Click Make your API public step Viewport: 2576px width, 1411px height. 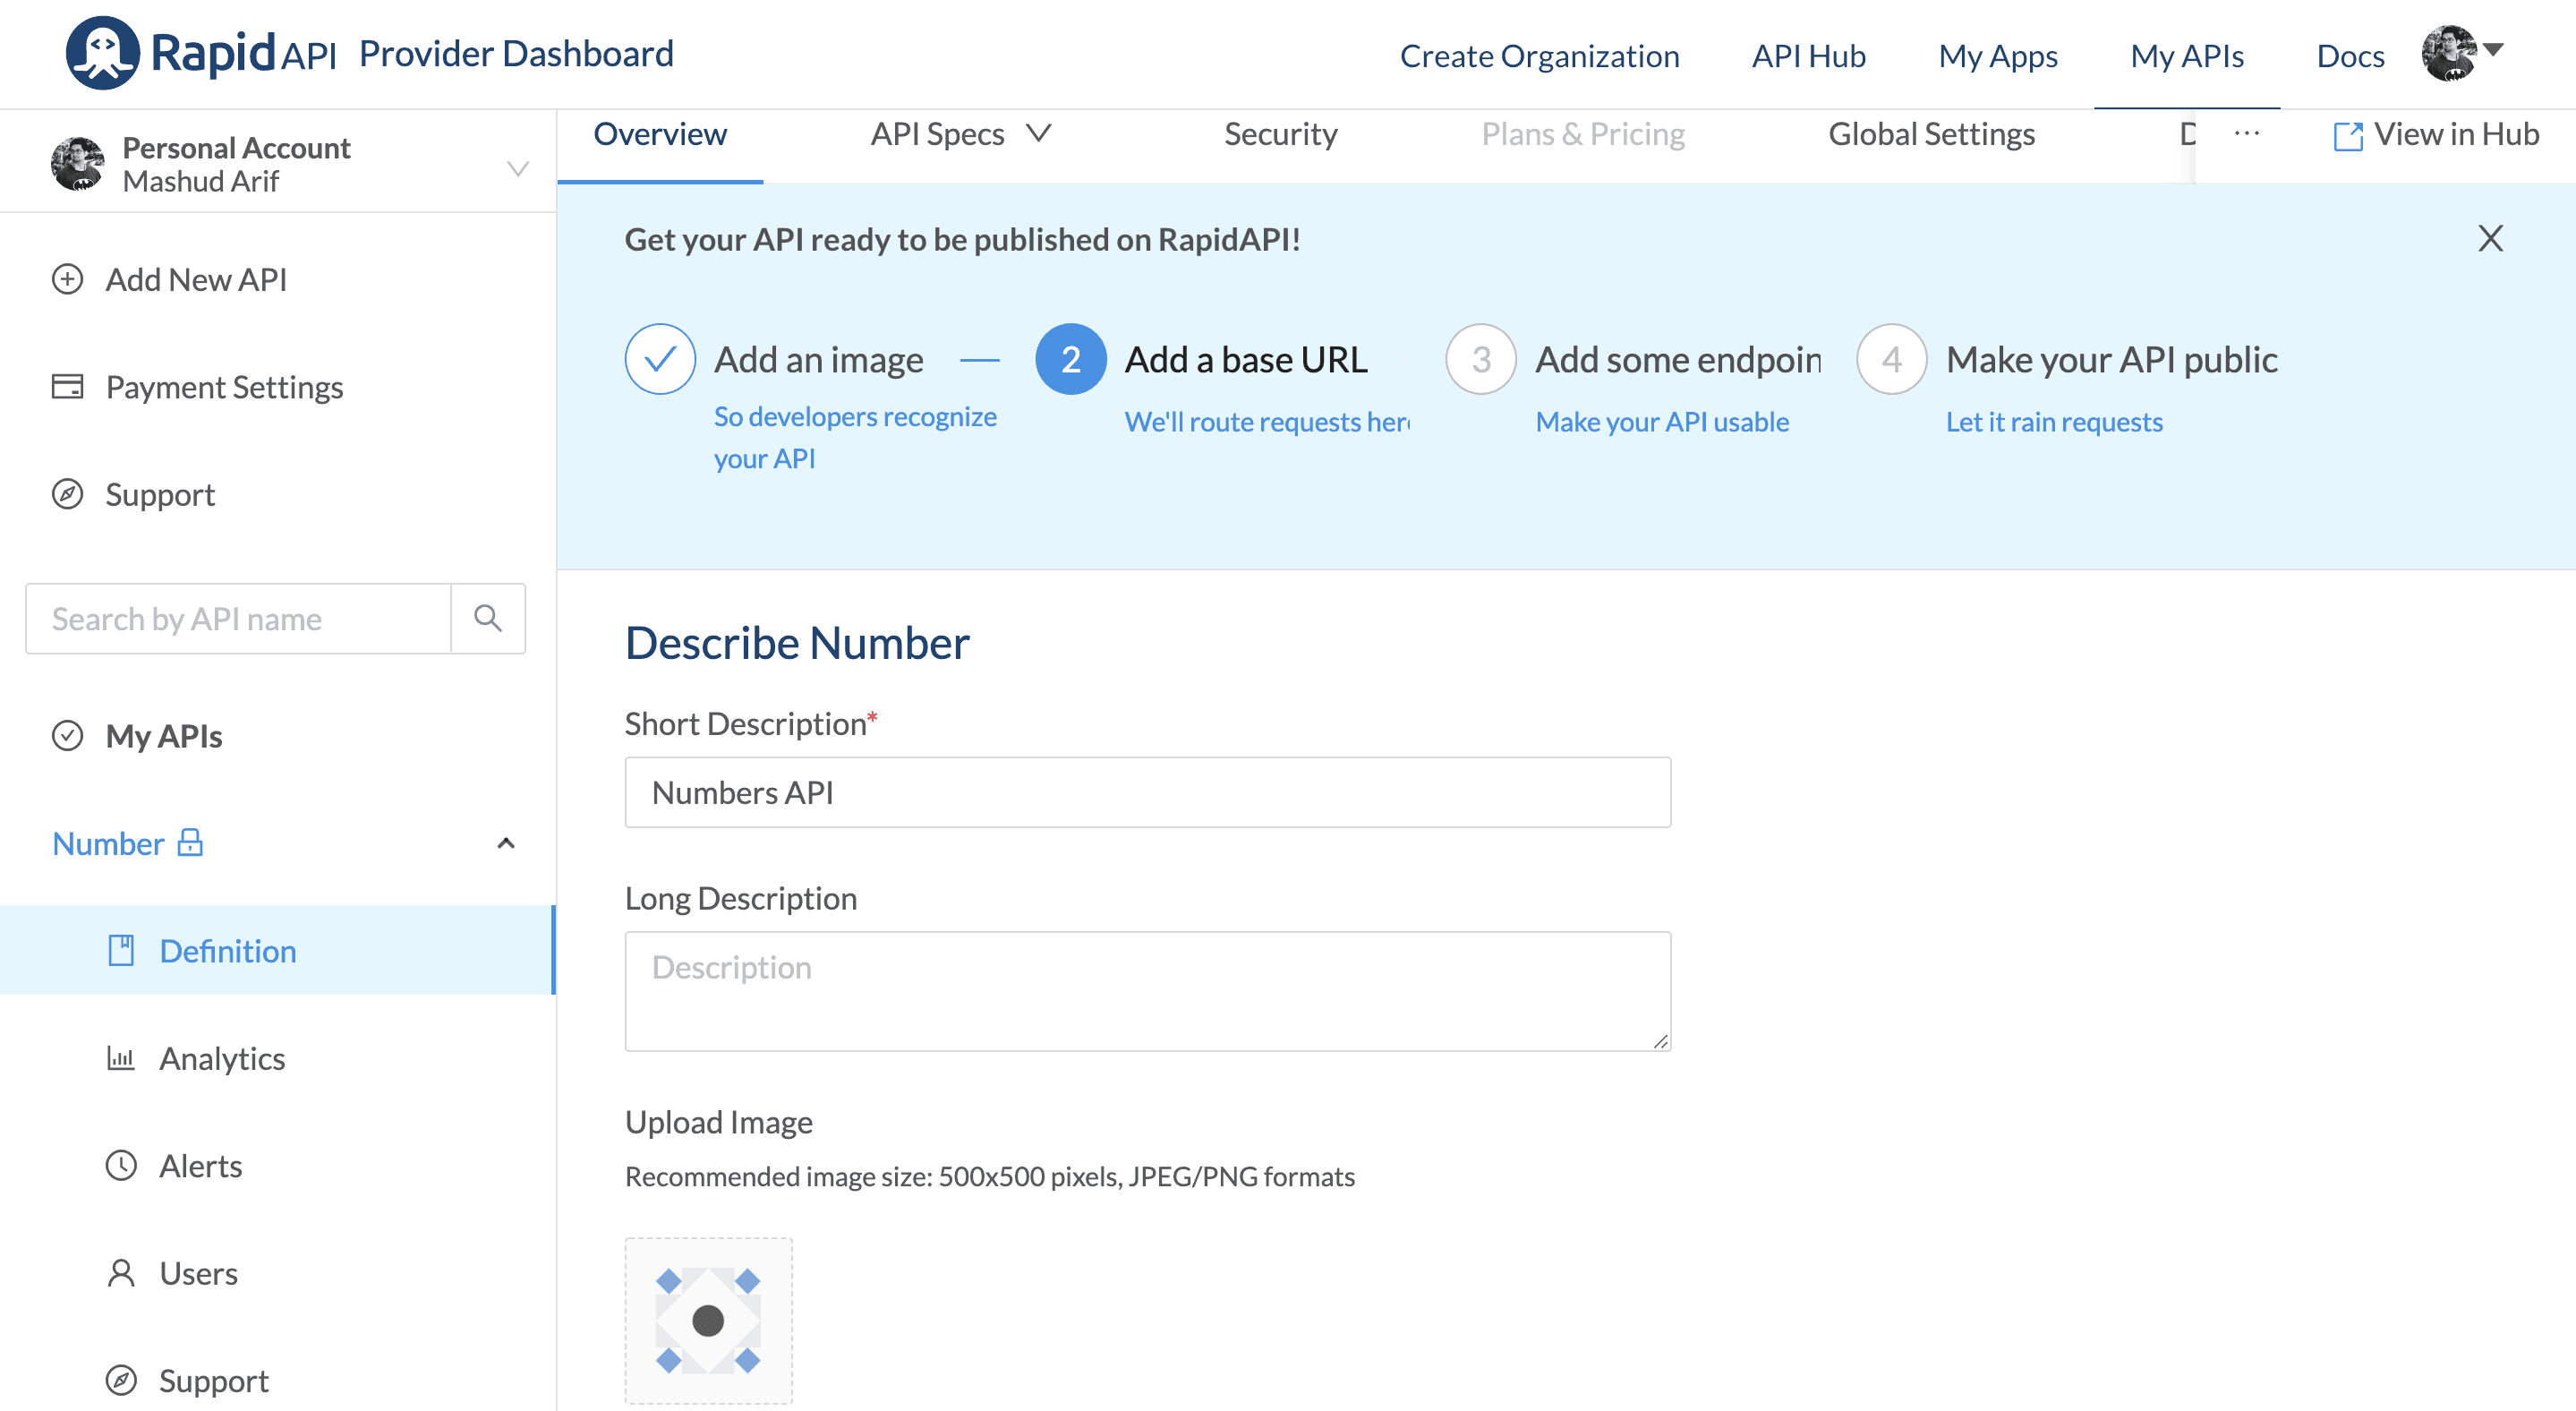[x=2111, y=359]
